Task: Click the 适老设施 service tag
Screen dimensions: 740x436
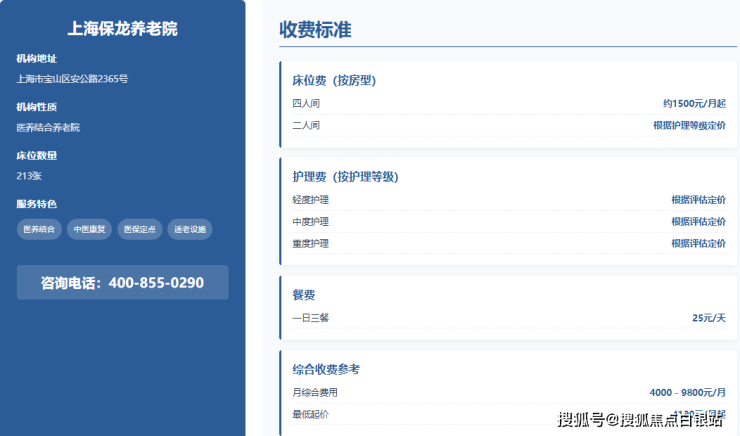Action: pyautogui.click(x=190, y=229)
